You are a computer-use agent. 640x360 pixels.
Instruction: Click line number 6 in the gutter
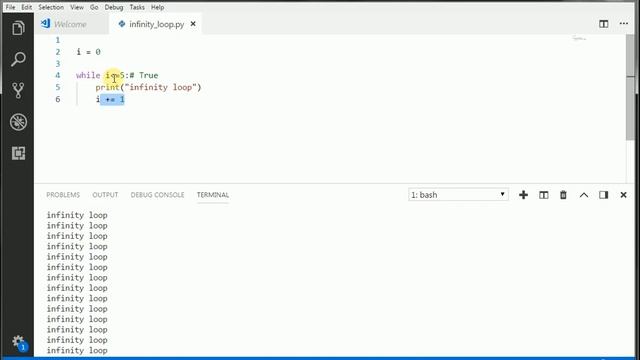pyautogui.click(x=58, y=99)
